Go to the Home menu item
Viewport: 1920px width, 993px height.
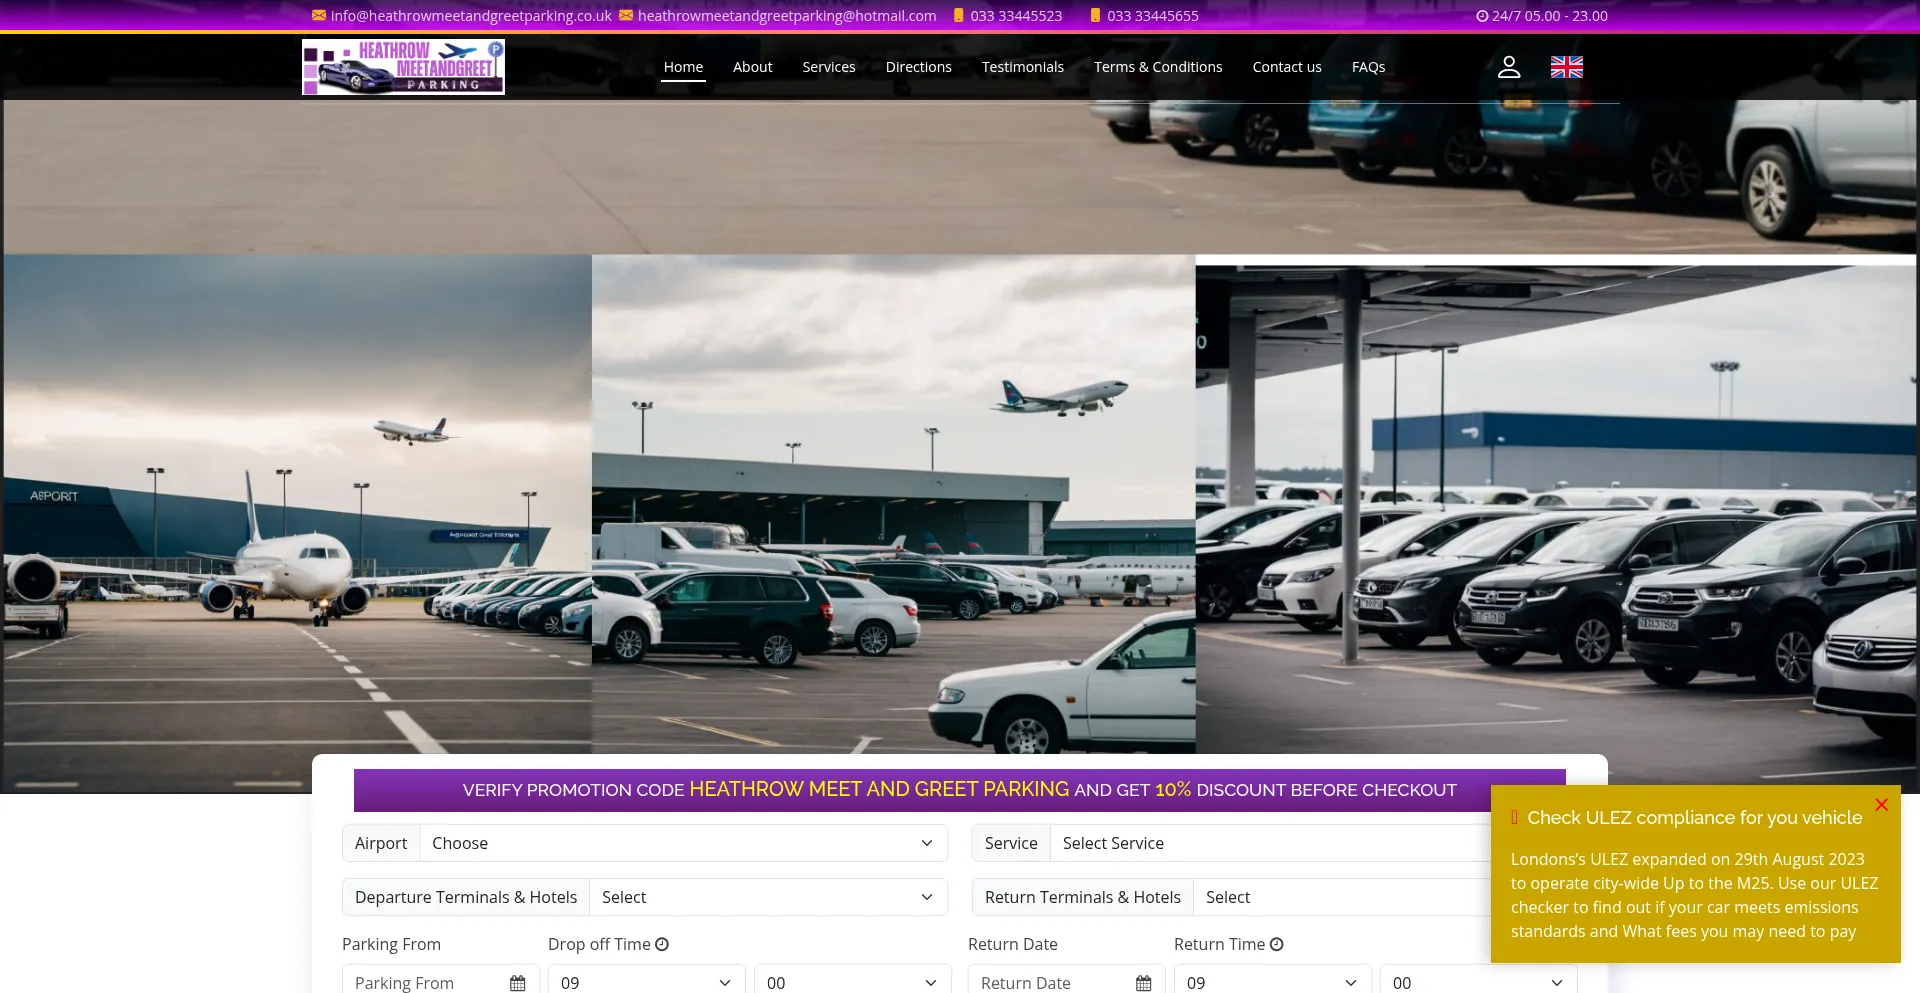pos(683,67)
